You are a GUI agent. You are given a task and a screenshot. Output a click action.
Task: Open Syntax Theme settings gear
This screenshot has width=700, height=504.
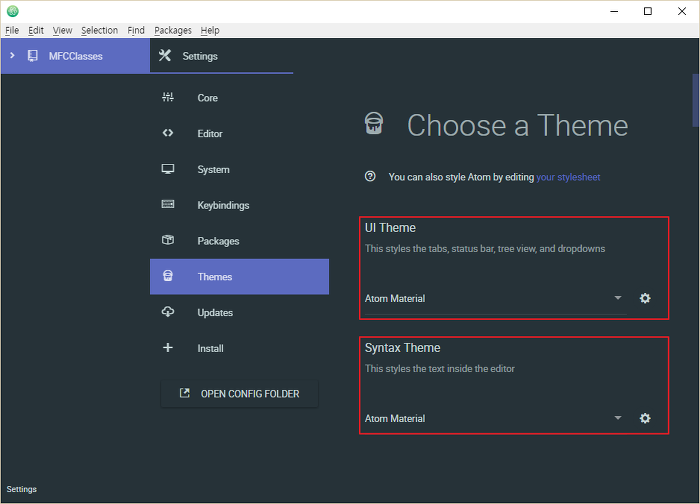pyautogui.click(x=645, y=418)
